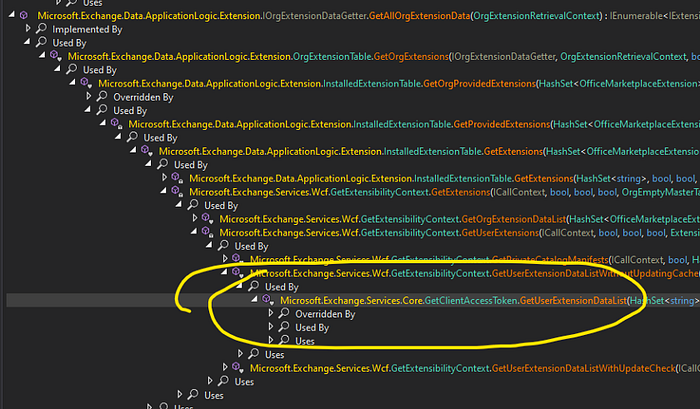The image size is (700, 409).
Task: Expand the GetUserExtensionDataListWithUpdateCheck node
Action: 225,368
